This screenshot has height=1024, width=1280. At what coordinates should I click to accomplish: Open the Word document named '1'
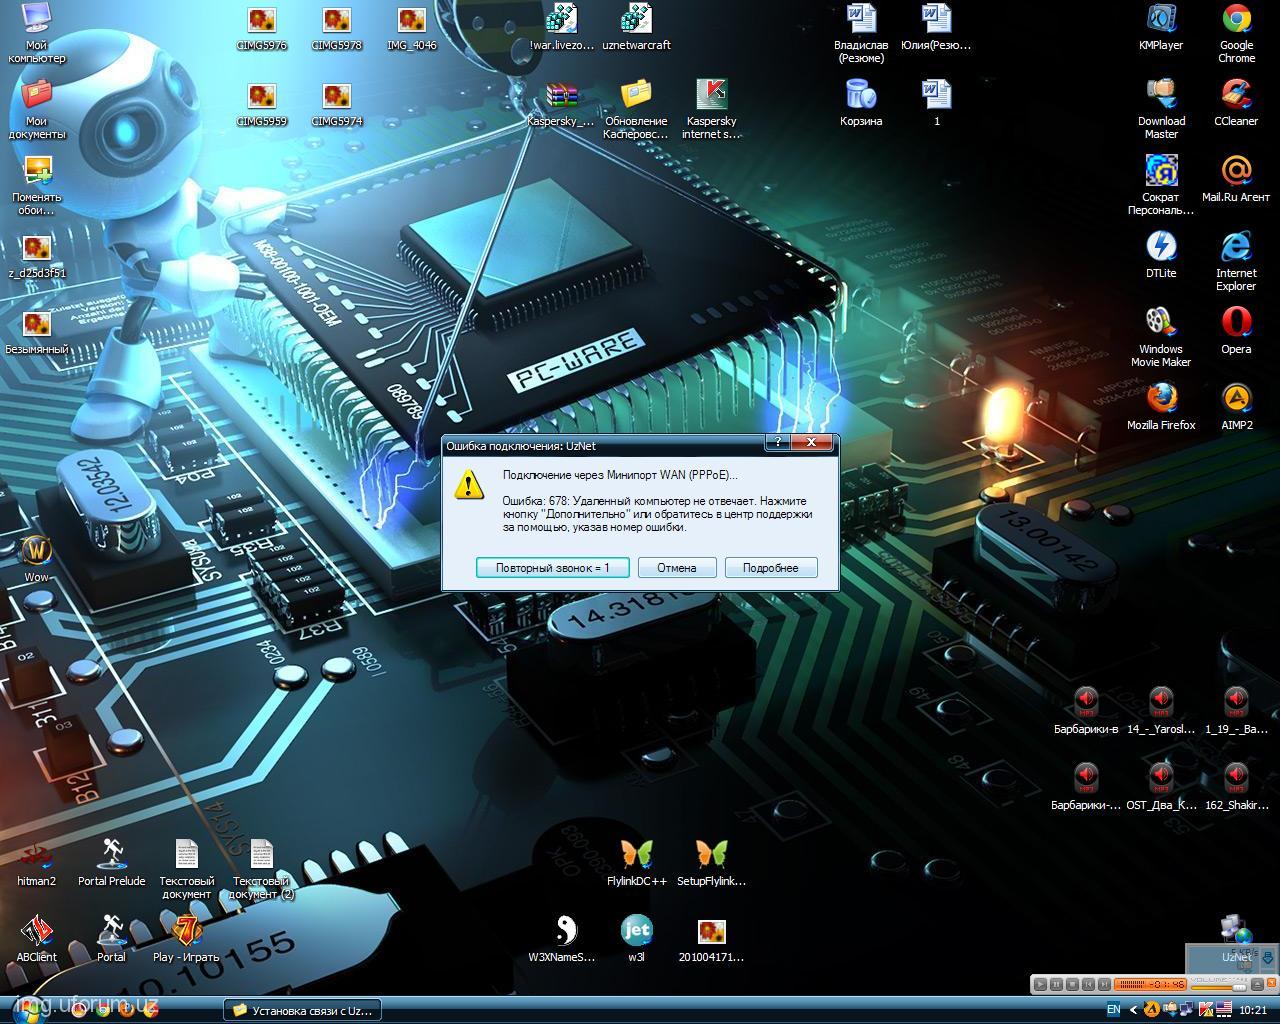[937, 104]
